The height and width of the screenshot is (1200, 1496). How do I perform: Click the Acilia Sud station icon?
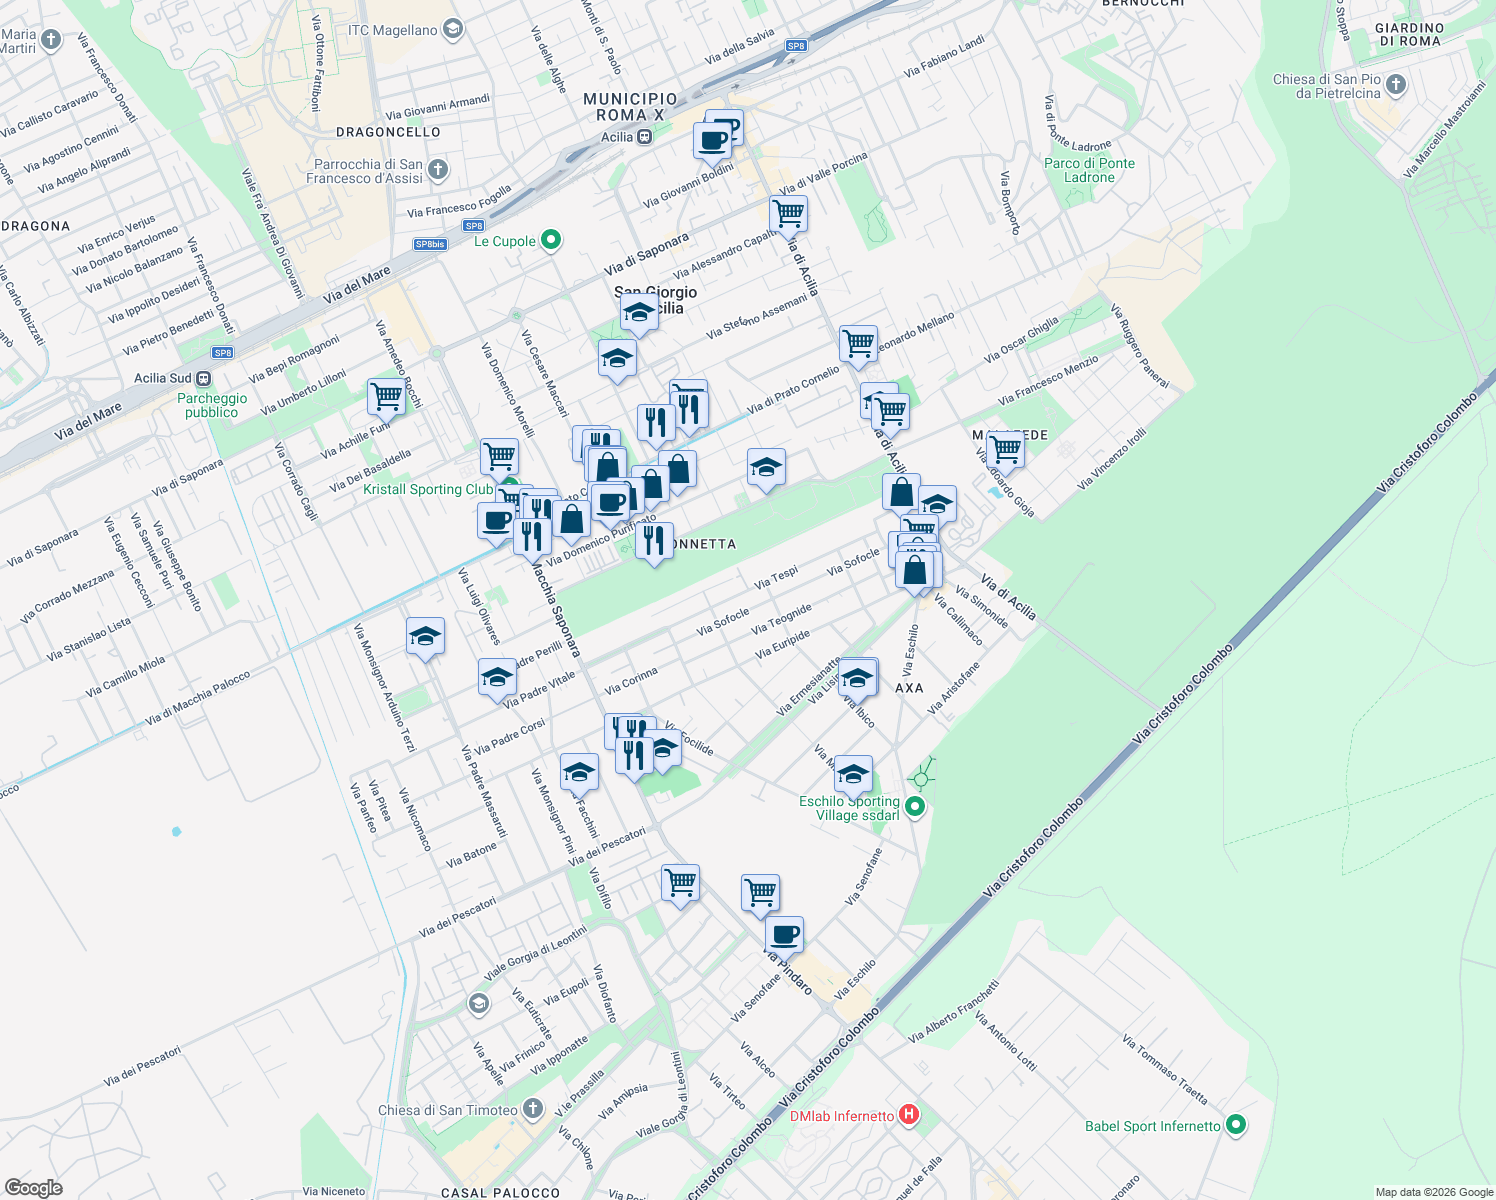(203, 380)
